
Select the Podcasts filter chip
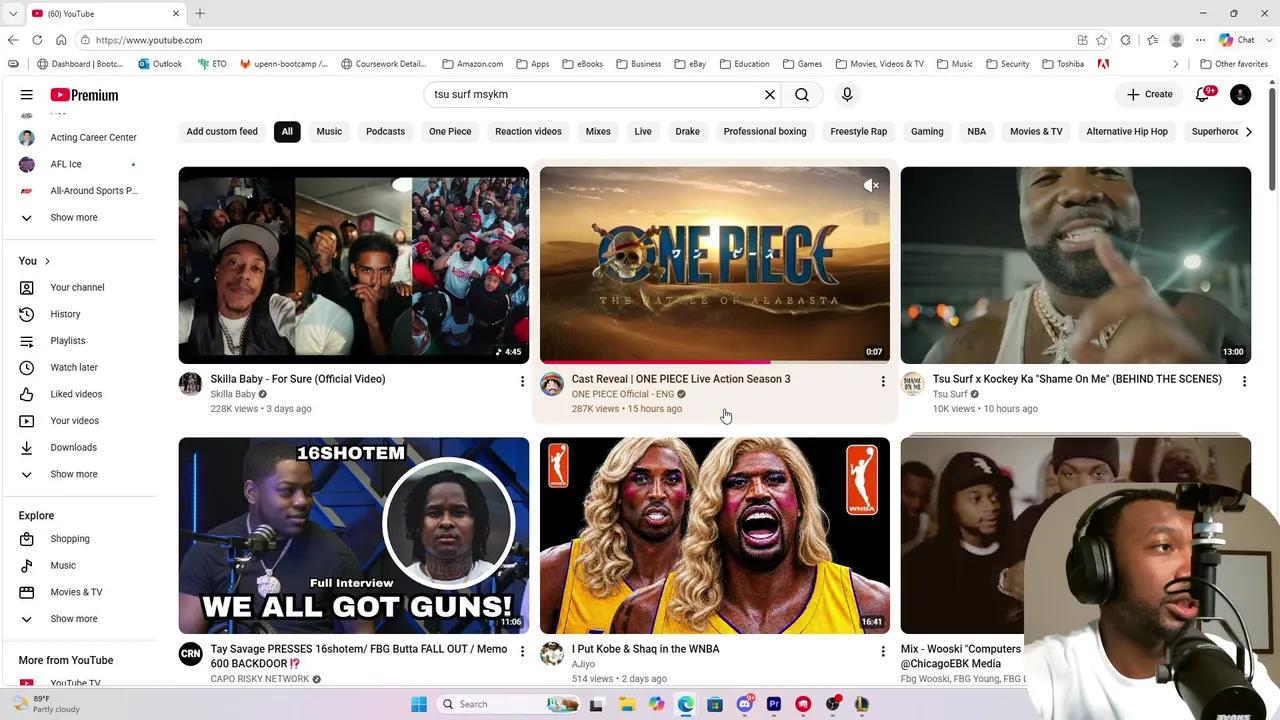[385, 131]
